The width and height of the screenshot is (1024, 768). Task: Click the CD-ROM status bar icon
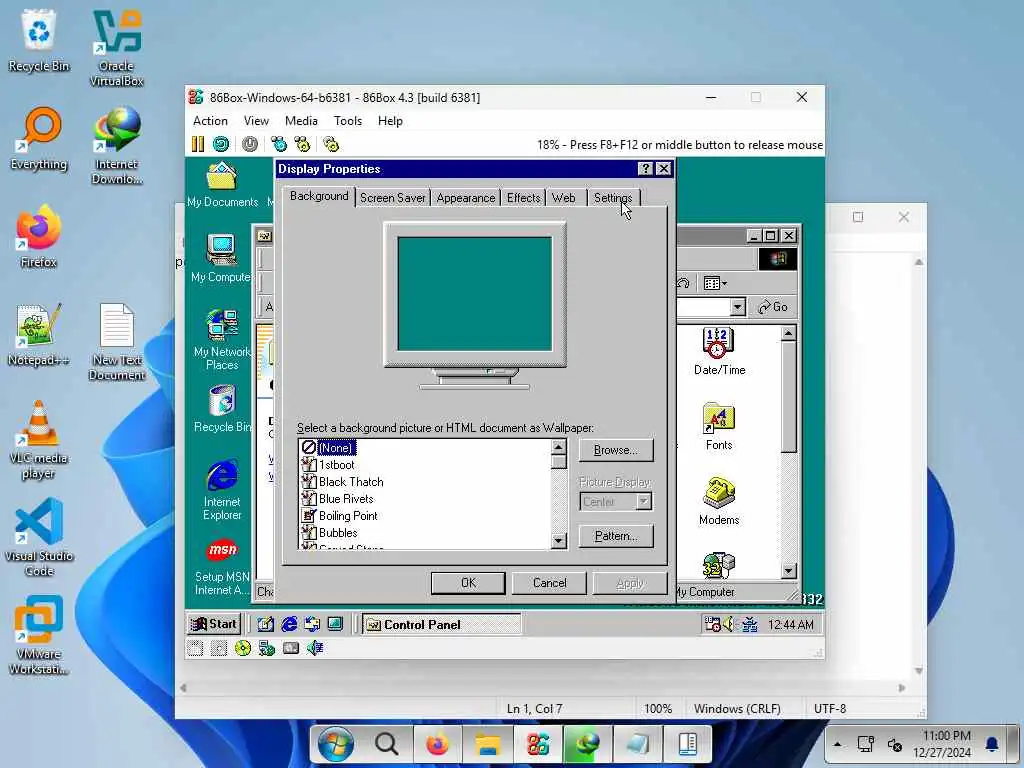243,648
